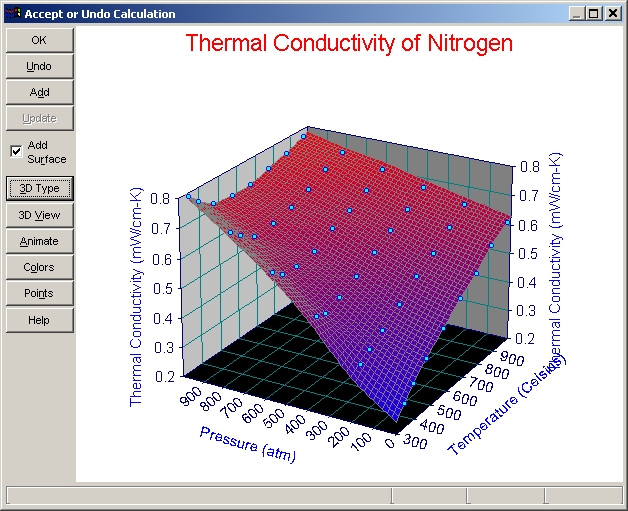Image resolution: width=628 pixels, height=511 pixels.
Task: Click the Points button
Action: pos(39,293)
